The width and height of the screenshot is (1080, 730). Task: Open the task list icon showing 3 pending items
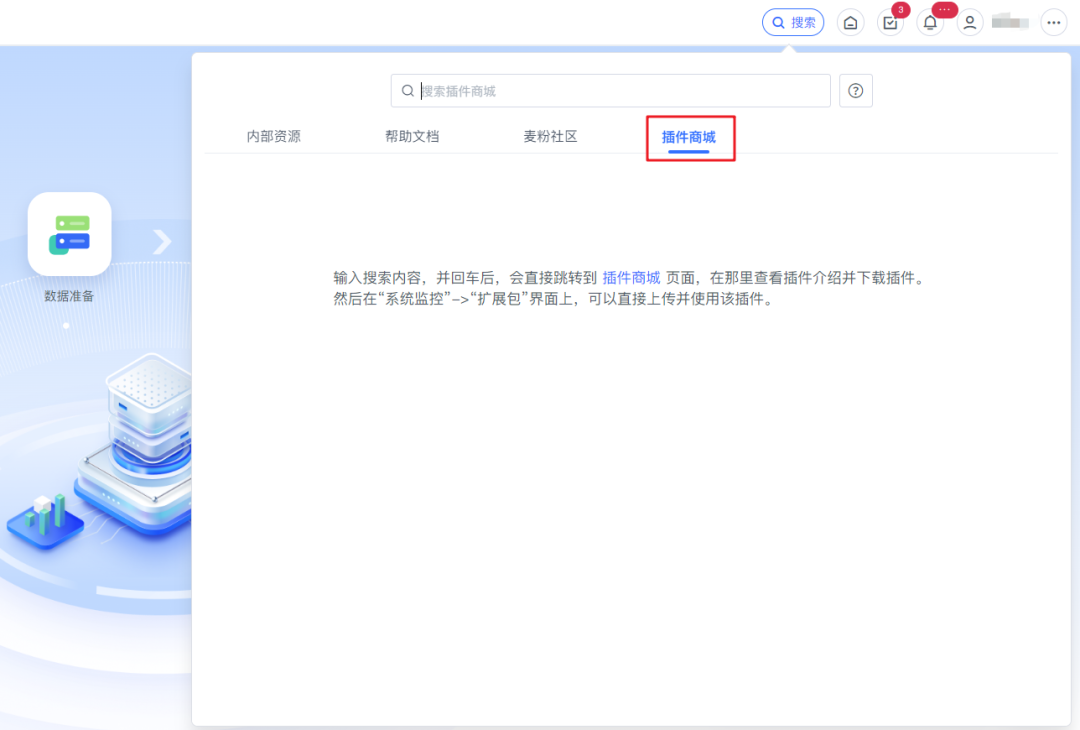tap(889, 22)
